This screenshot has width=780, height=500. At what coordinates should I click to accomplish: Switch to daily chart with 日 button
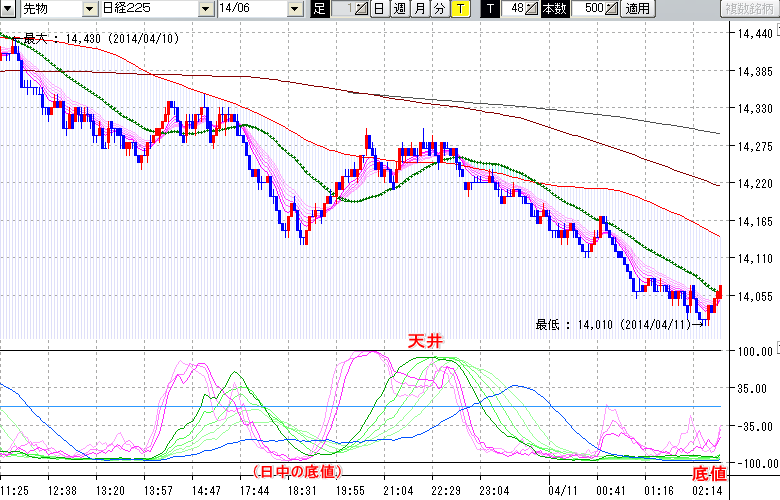click(379, 9)
